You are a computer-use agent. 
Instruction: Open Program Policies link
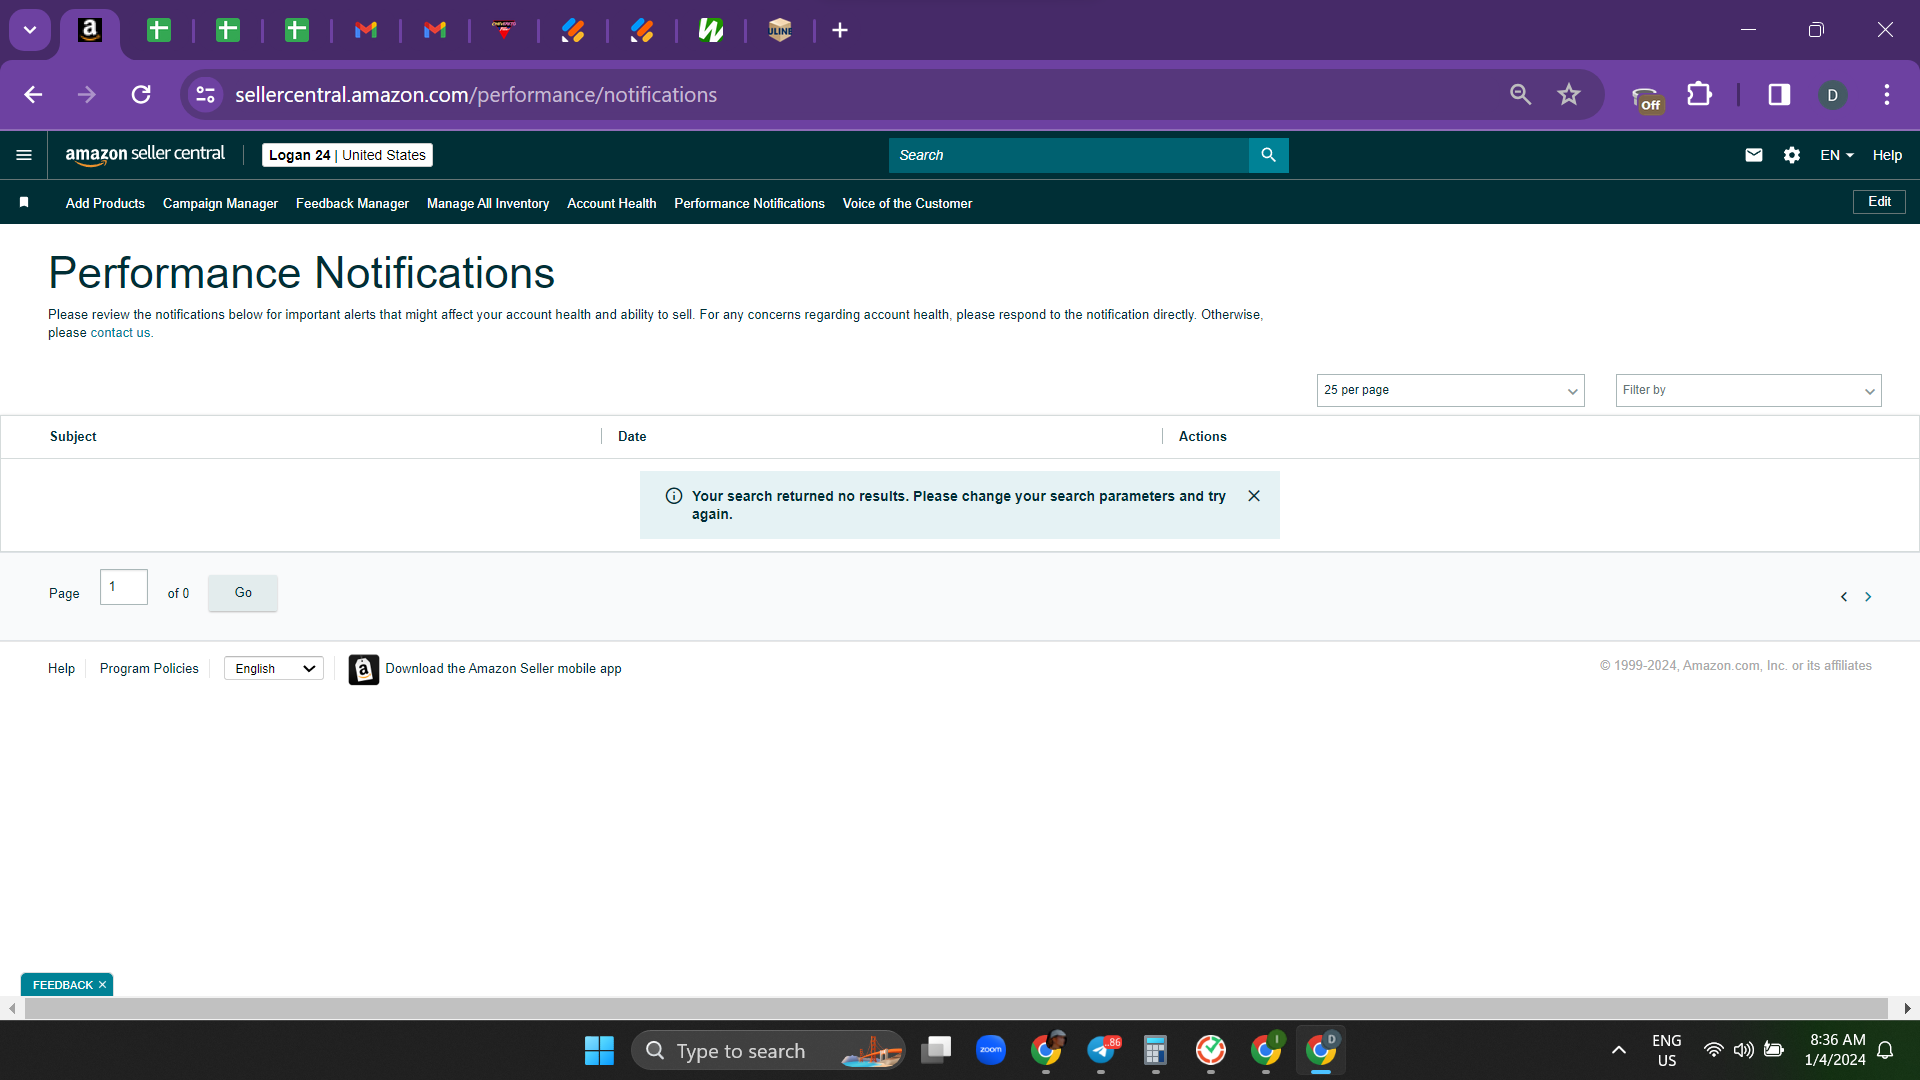(x=149, y=669)
